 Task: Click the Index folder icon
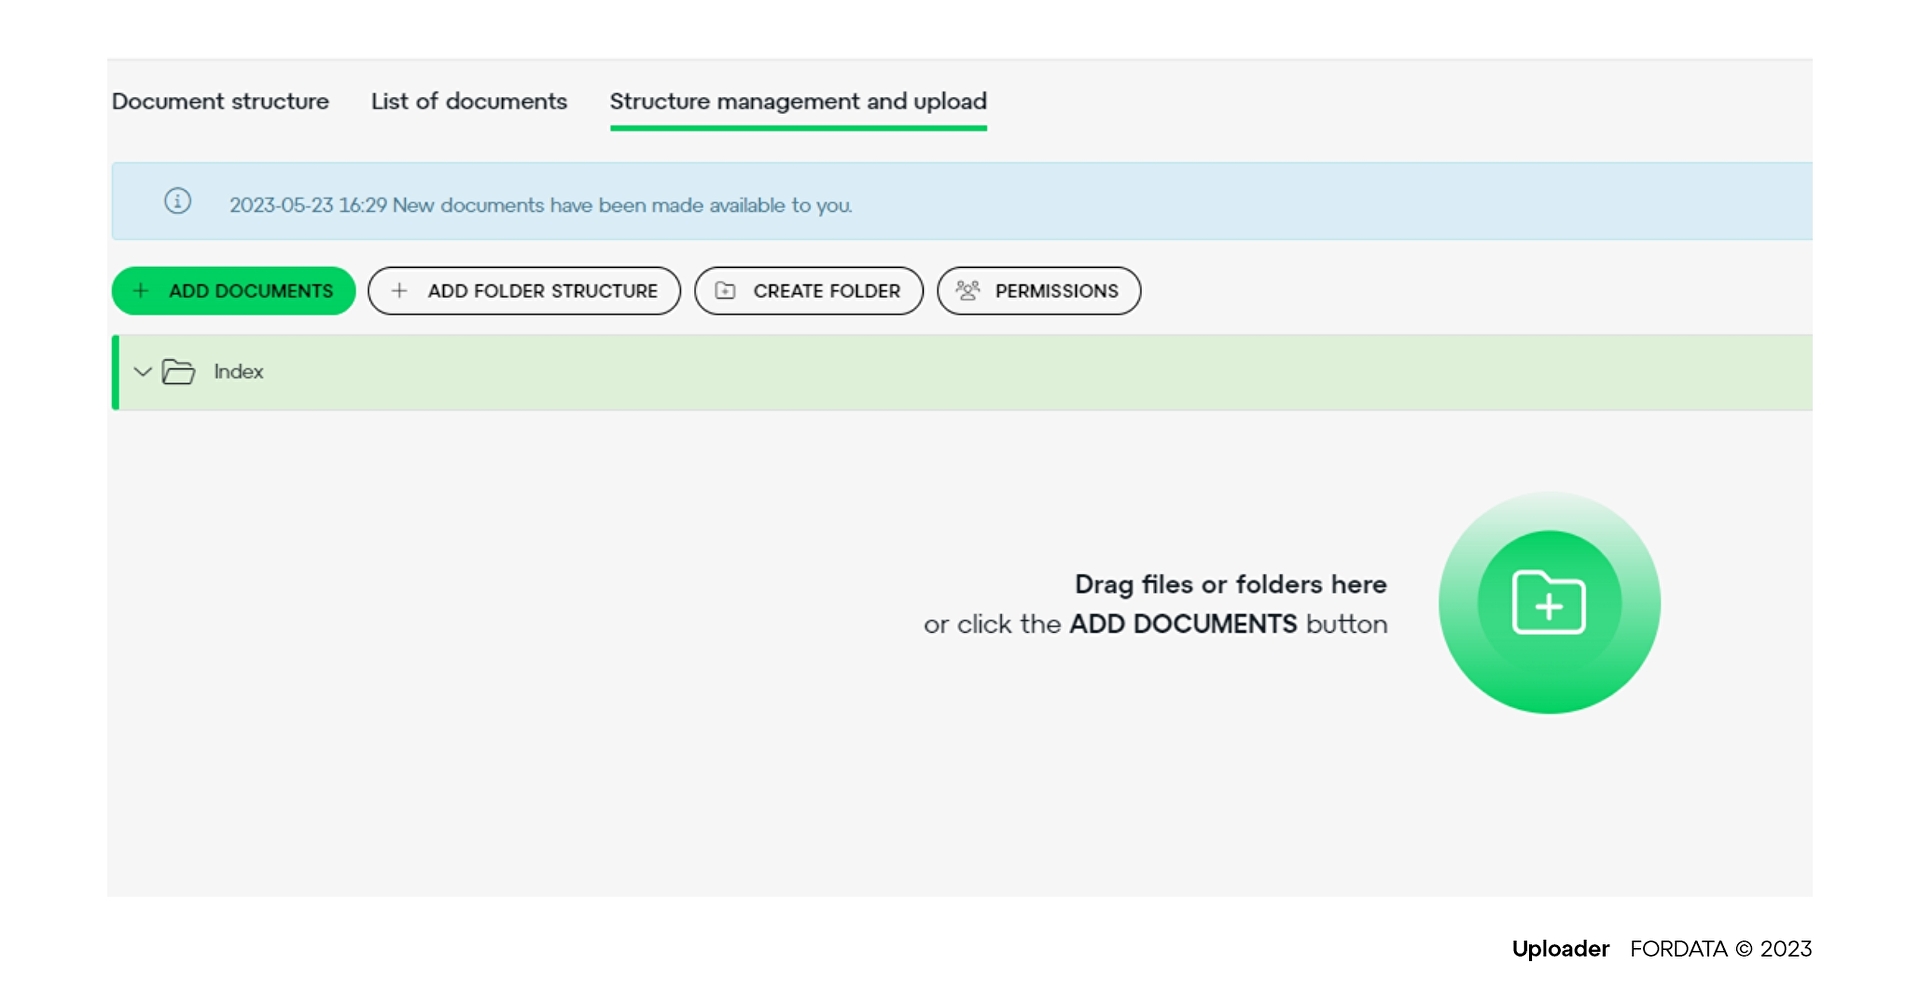[x=179, y=372]
